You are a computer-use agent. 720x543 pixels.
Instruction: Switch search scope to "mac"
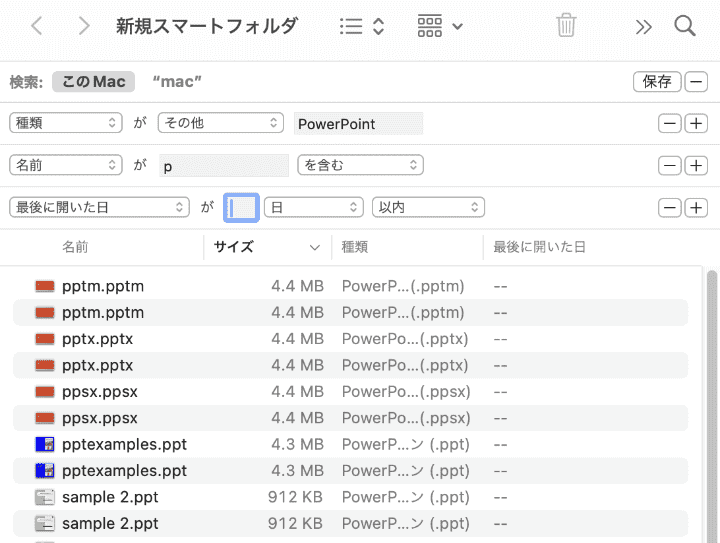(177, 81)
